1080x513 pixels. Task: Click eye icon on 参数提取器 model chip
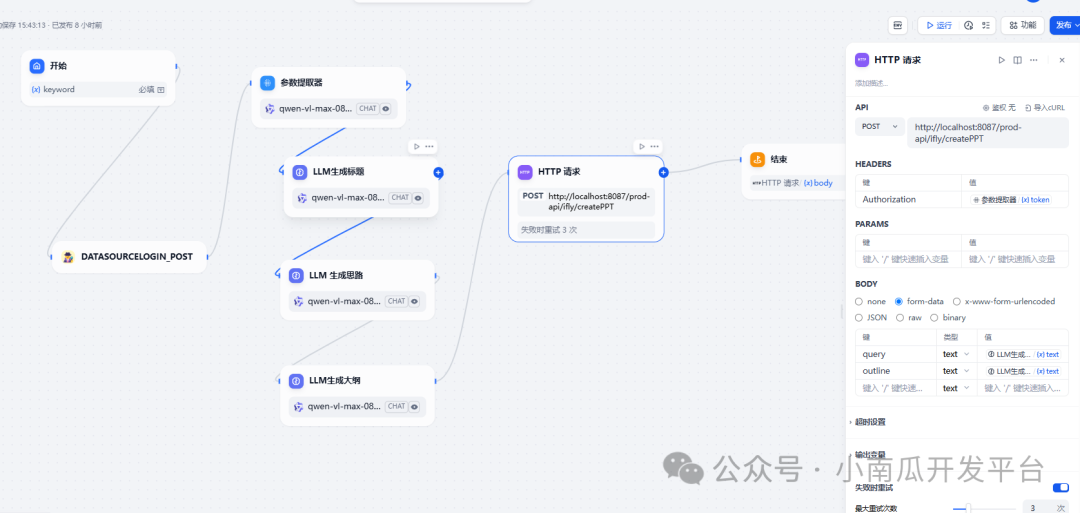coord(386,108)
